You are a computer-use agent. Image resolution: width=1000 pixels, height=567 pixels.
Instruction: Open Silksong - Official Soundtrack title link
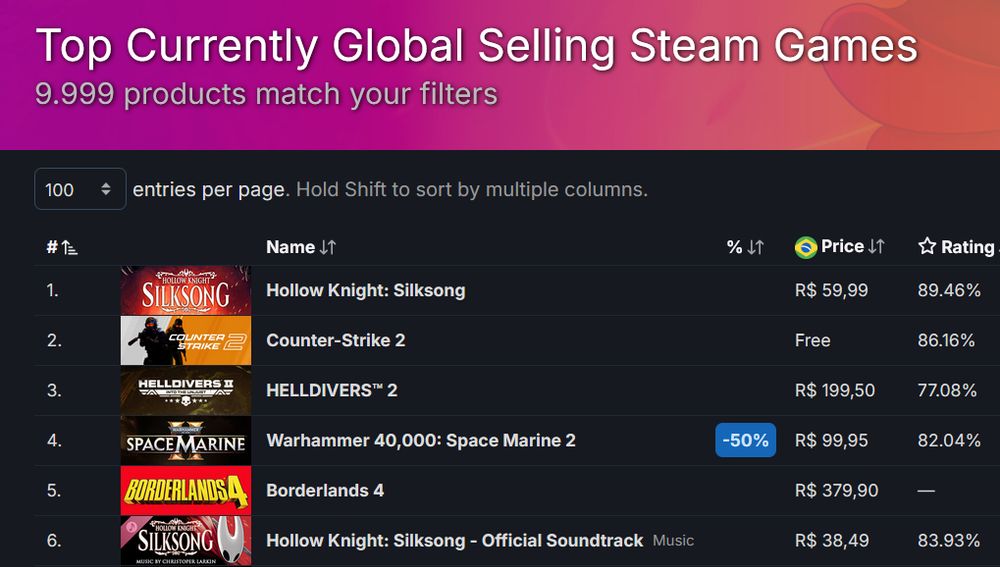pyautogui.click(x=455, y=540)
